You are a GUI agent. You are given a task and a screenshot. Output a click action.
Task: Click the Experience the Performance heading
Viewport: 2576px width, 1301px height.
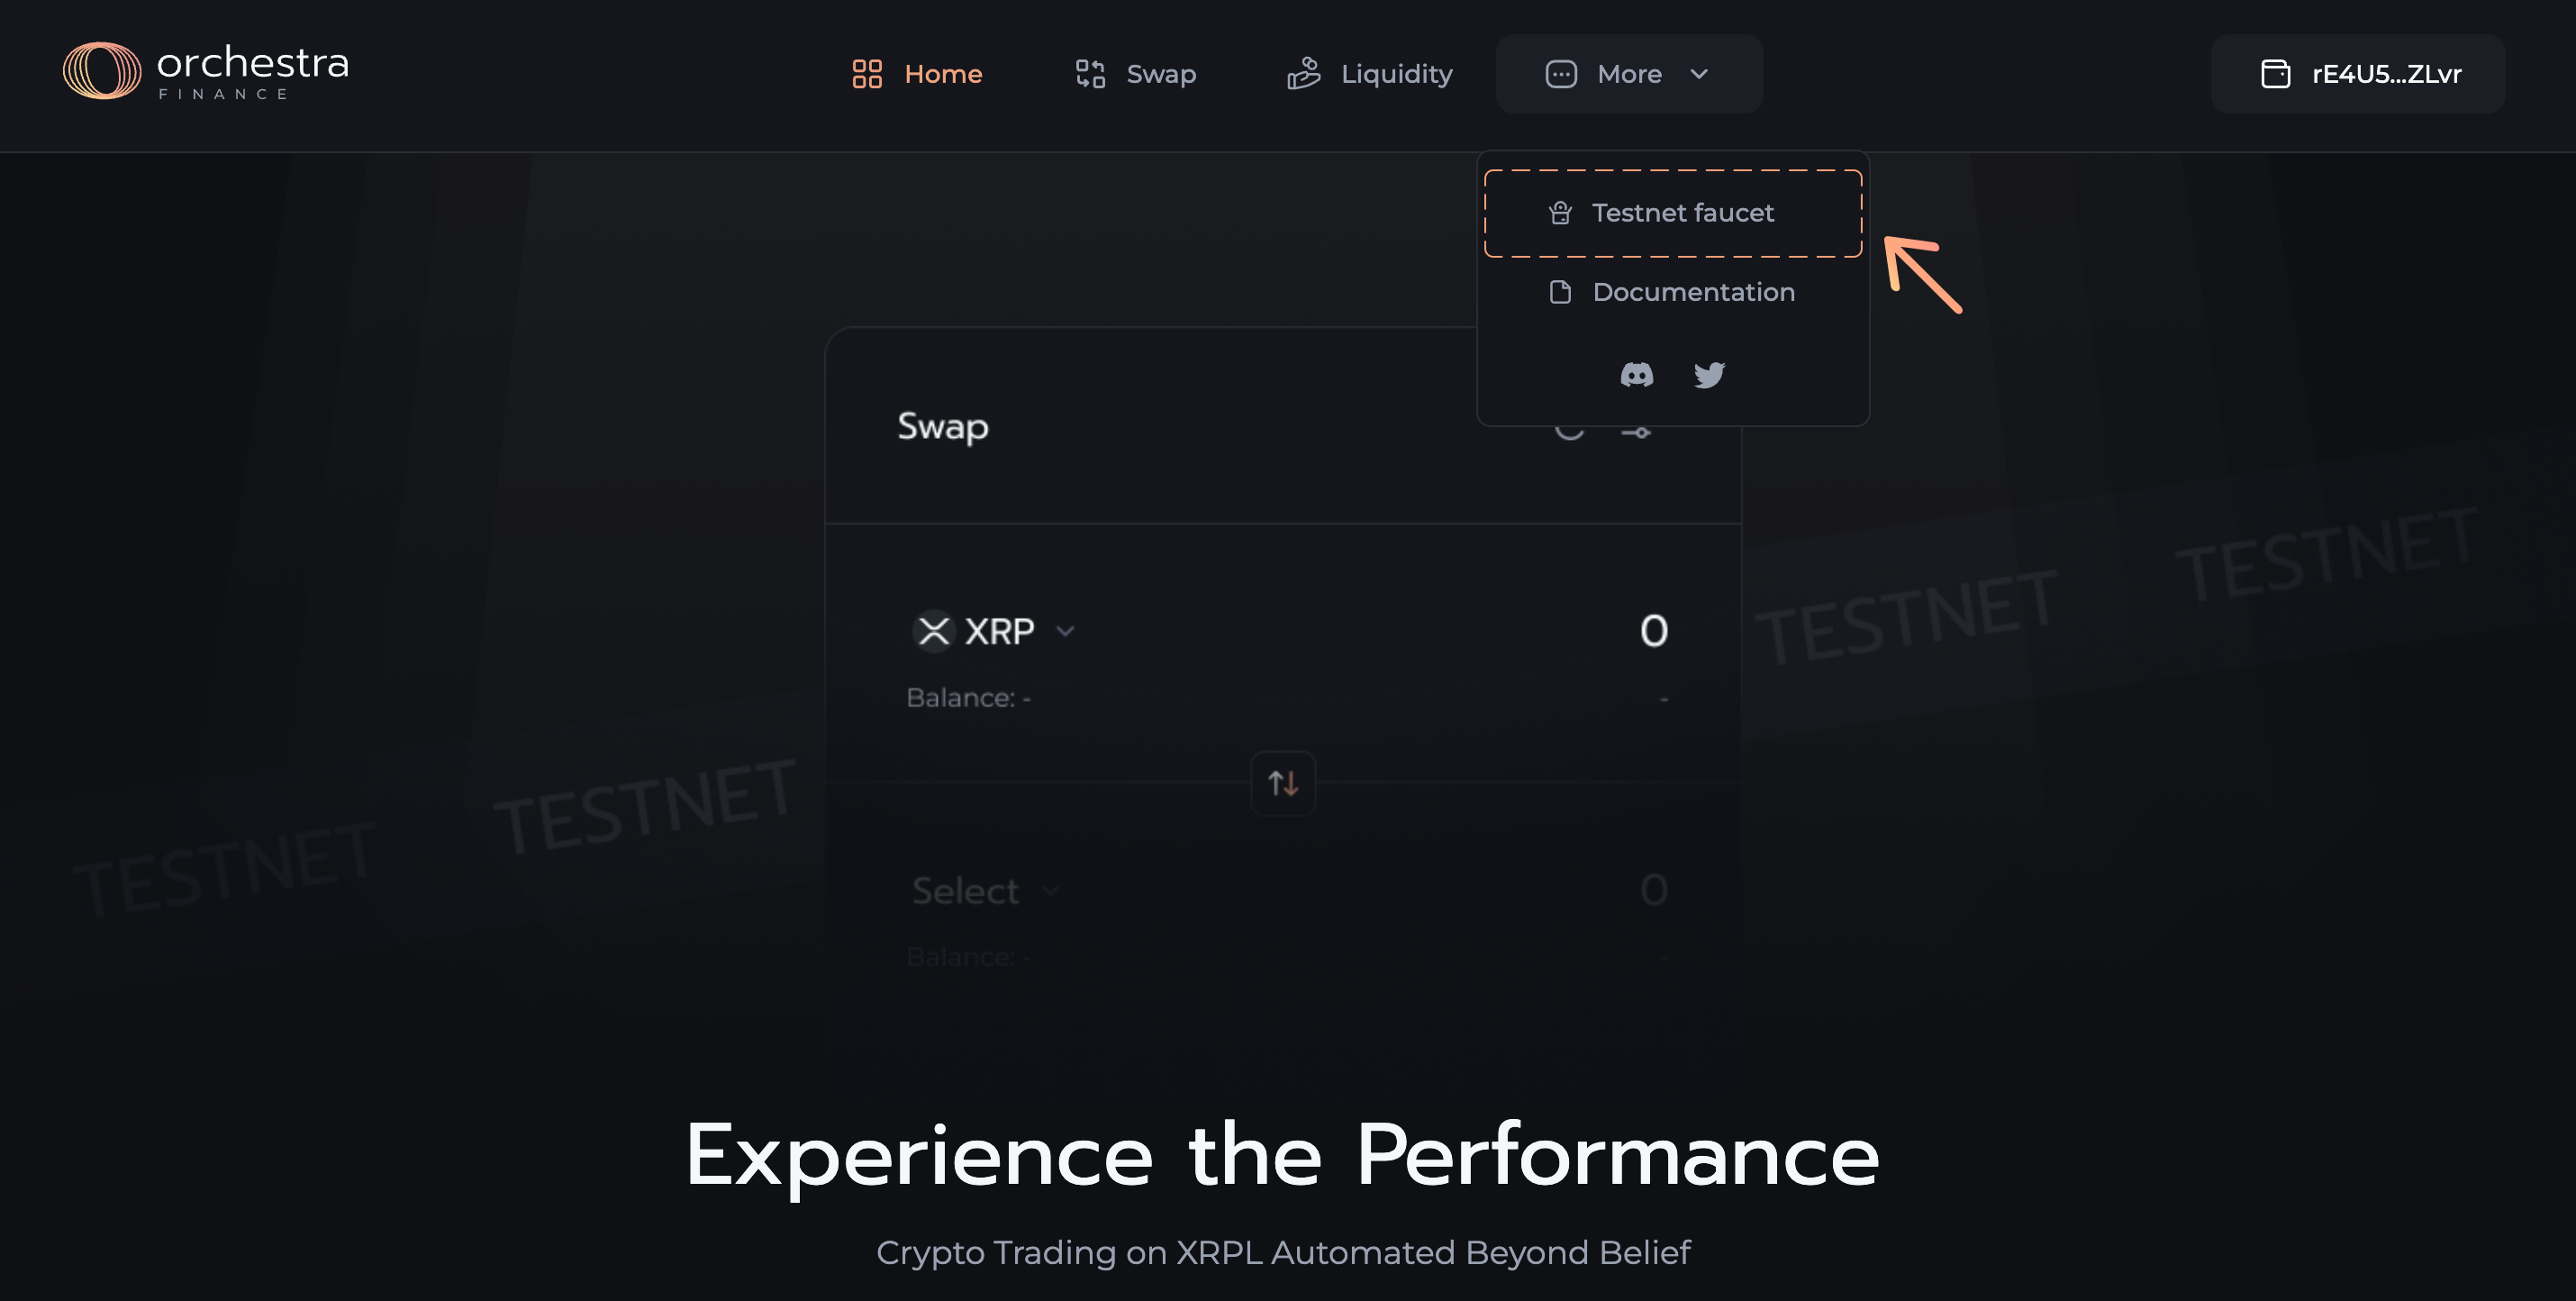[x=1282, y=1155]
